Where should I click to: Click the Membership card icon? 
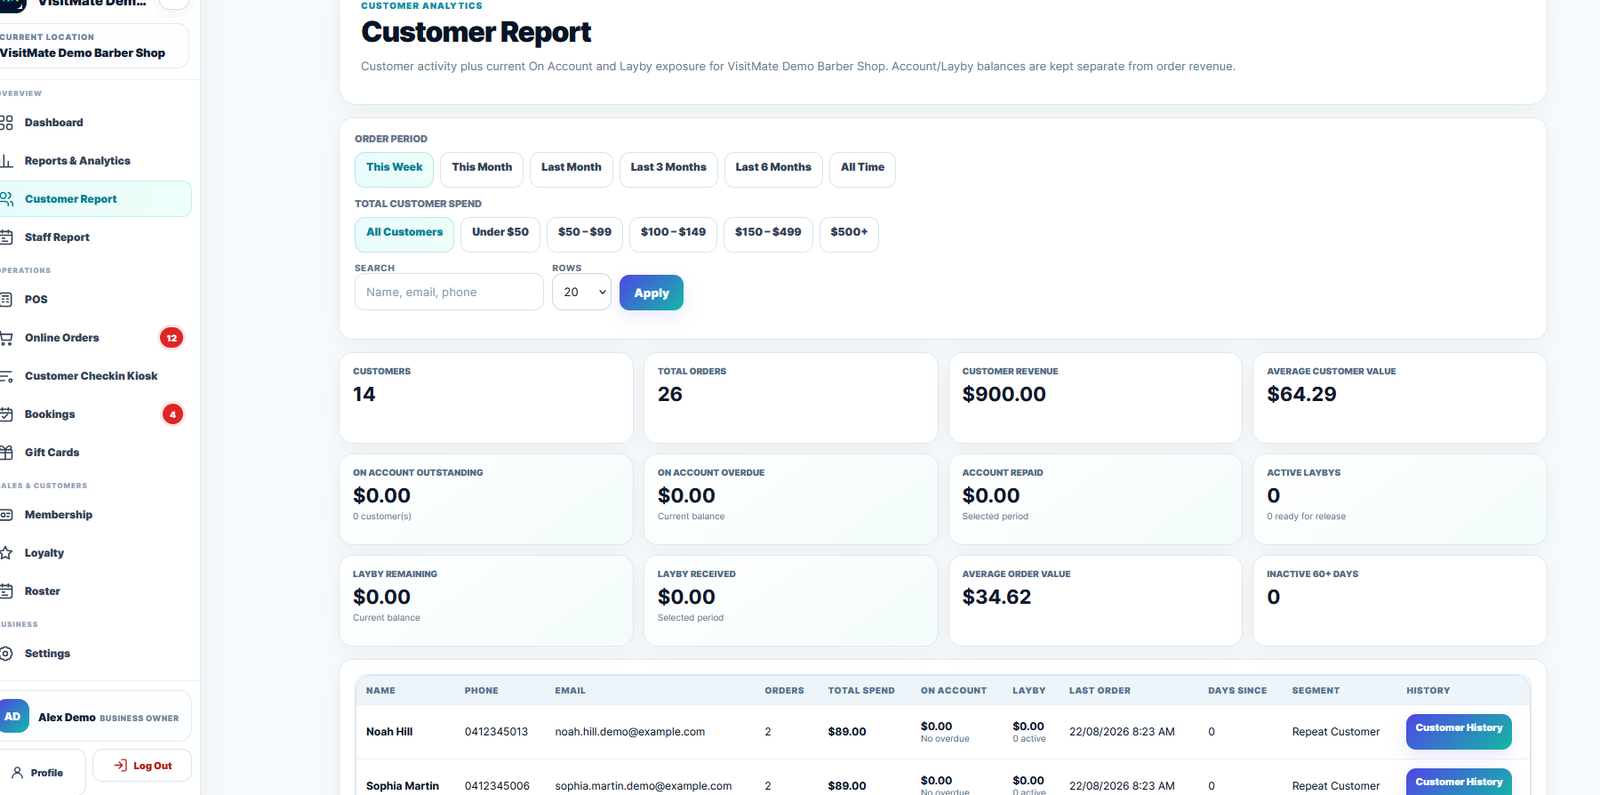pyautogui.click(x=6, y=515)
